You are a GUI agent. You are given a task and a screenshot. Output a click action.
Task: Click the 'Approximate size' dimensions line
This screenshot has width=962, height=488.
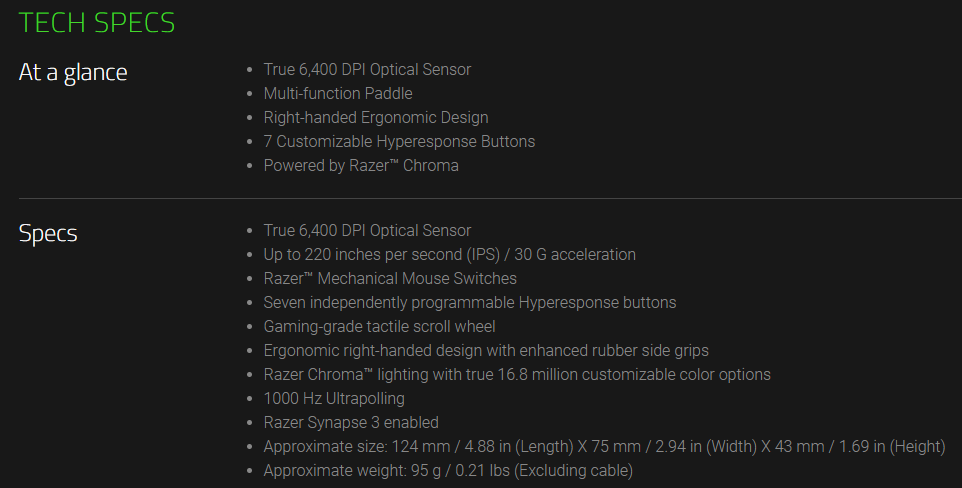[x=604, y=446]
